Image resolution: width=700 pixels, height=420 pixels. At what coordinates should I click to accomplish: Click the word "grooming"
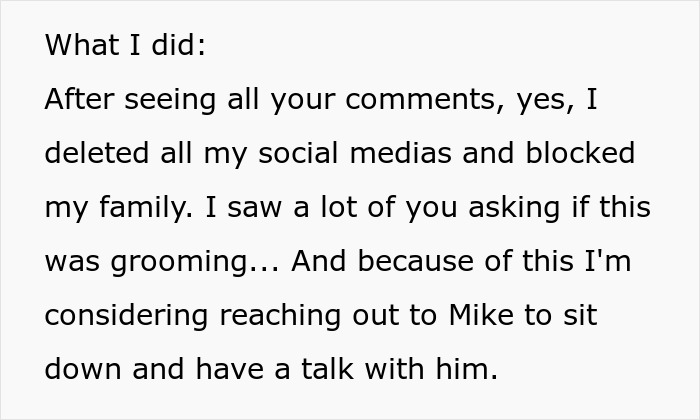point(190,262)
